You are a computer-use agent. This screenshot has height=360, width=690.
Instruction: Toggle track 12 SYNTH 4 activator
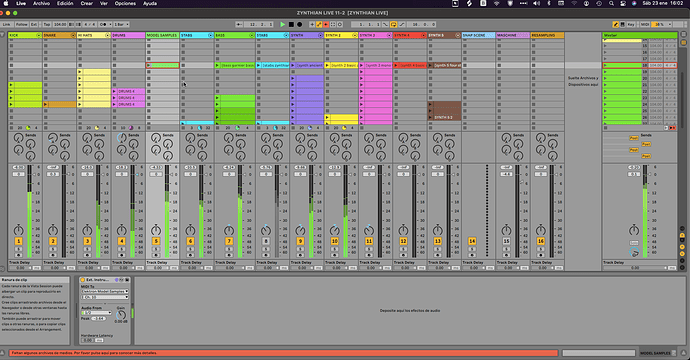403,241
